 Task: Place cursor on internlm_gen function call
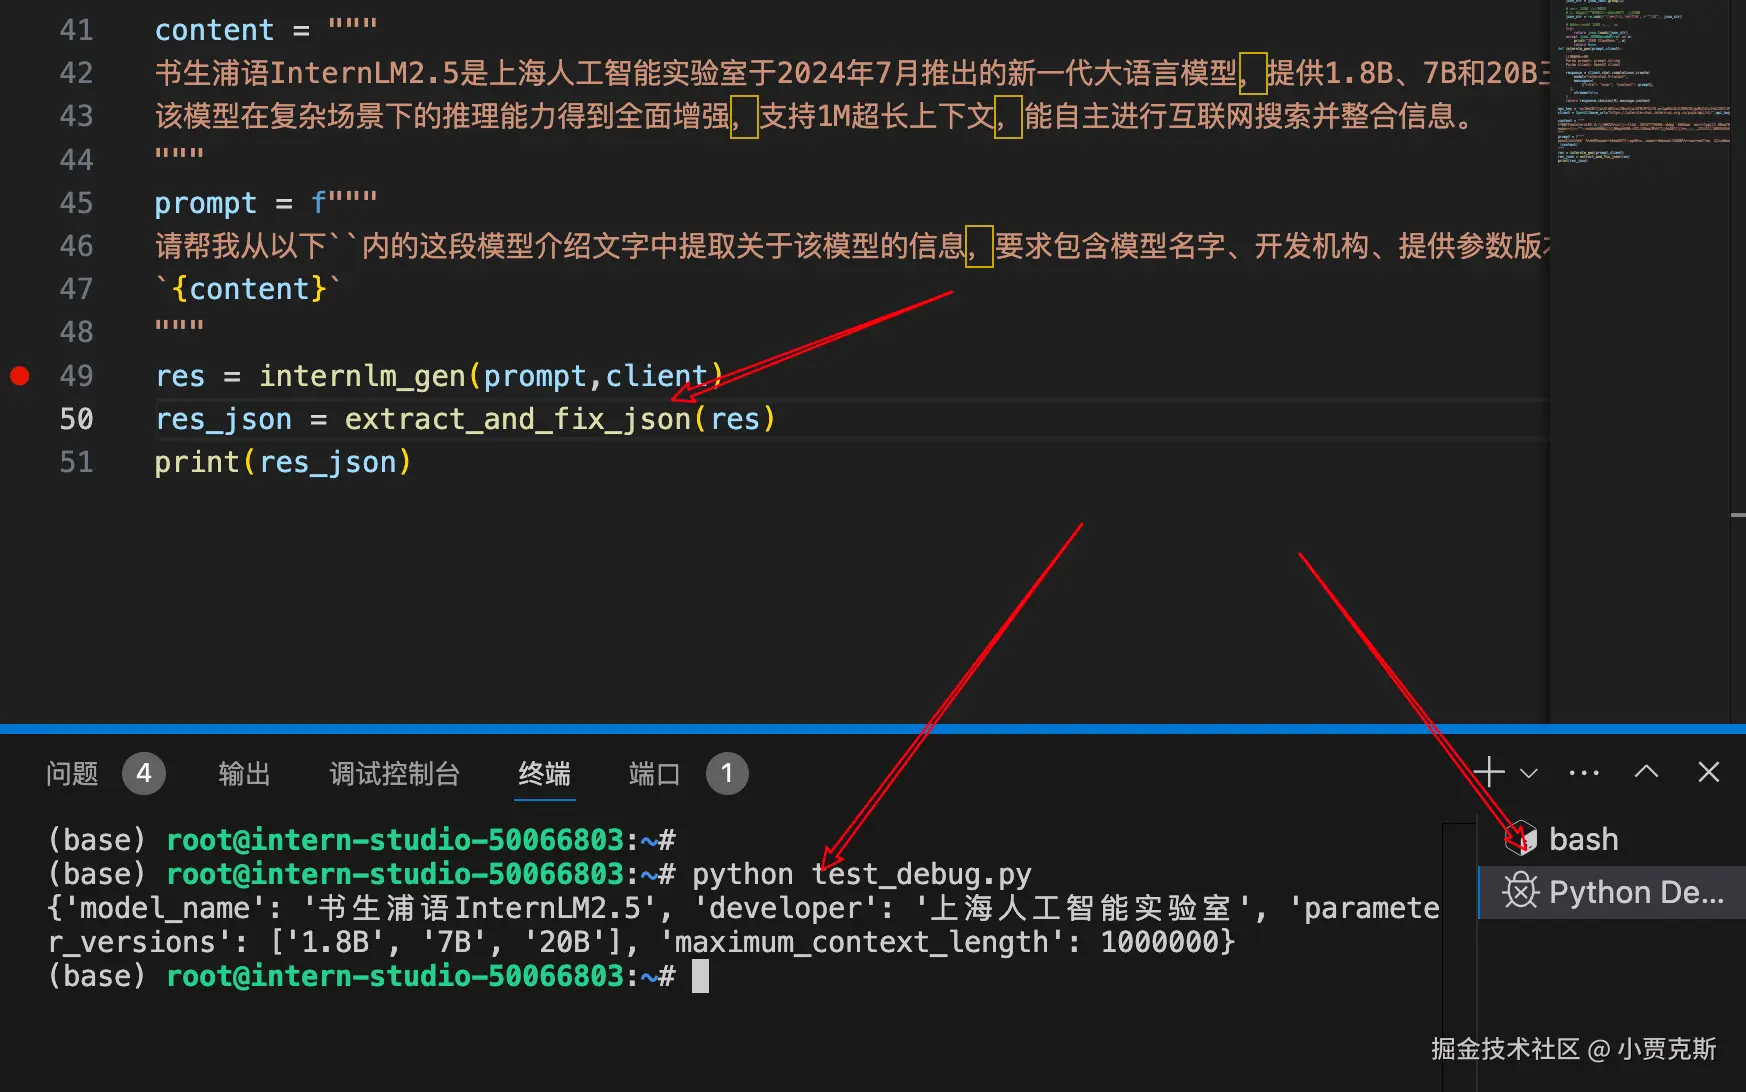click(x=362, y=376)
